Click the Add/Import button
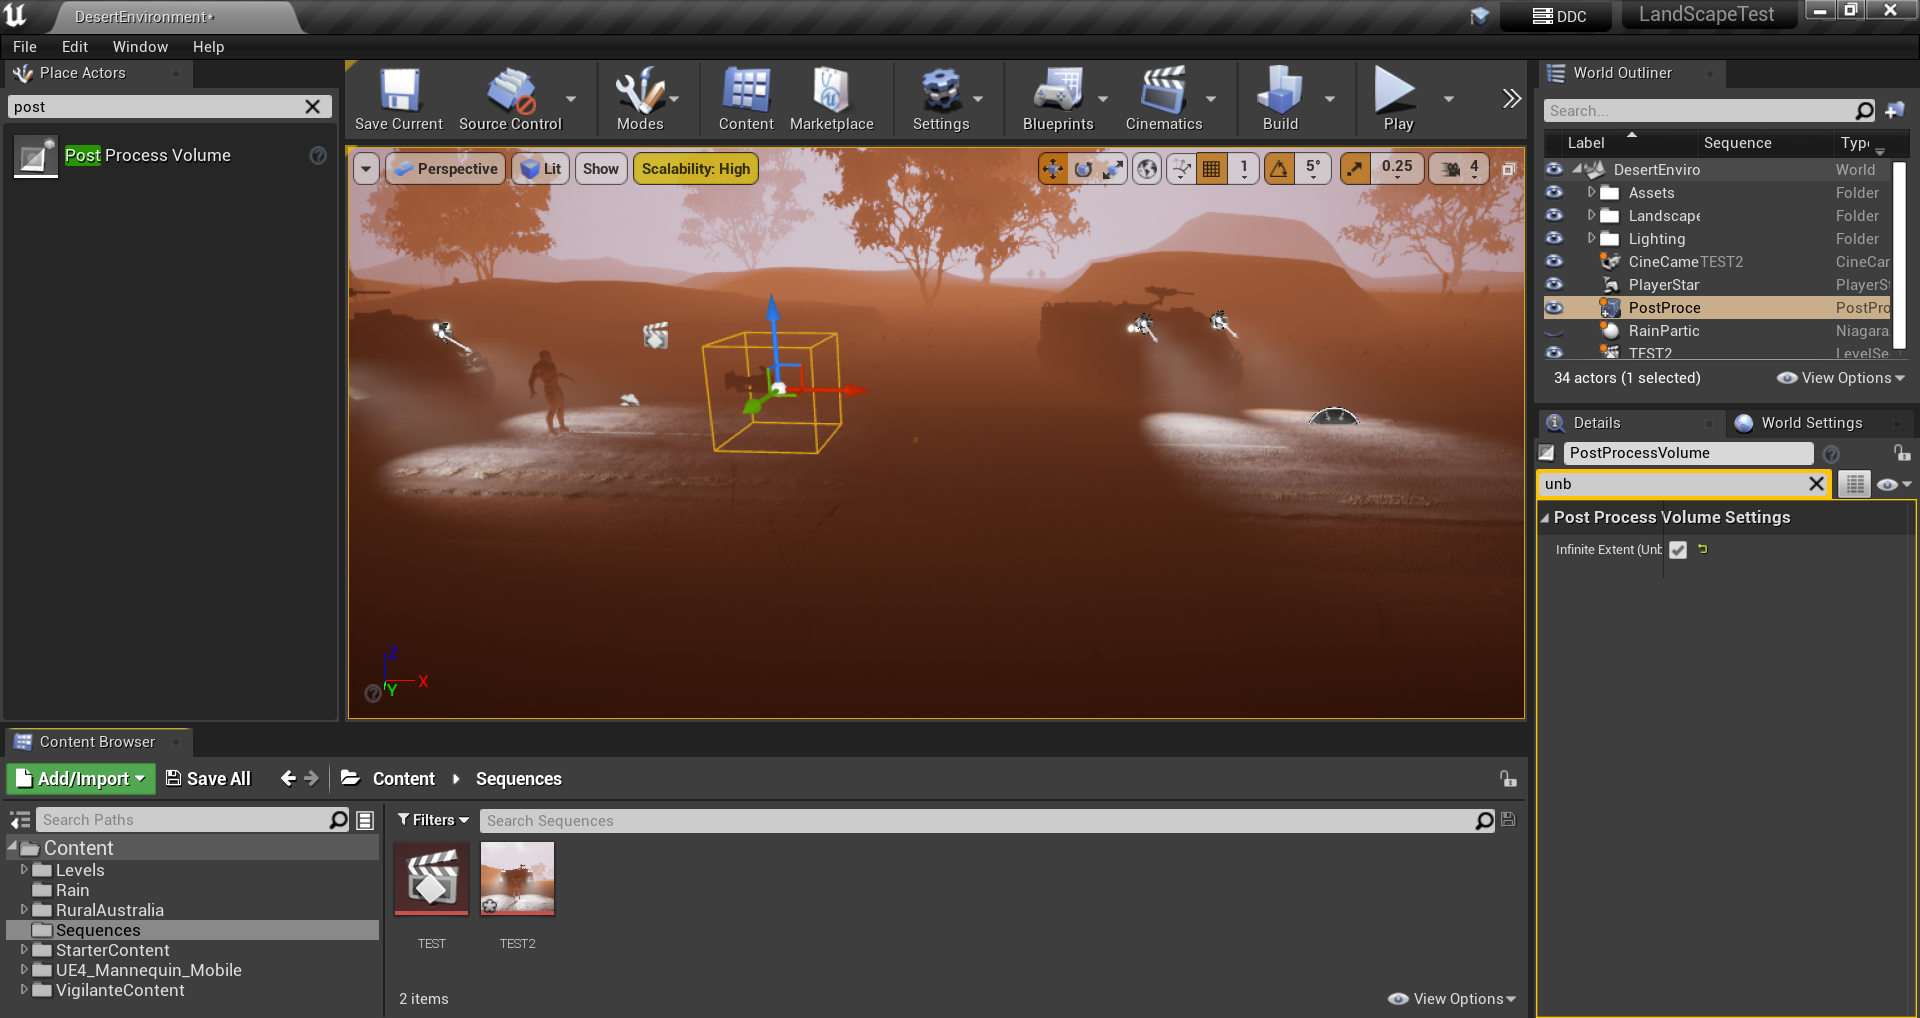Viewport: 1920px width, 1018px height. click(x=81, y=779)
